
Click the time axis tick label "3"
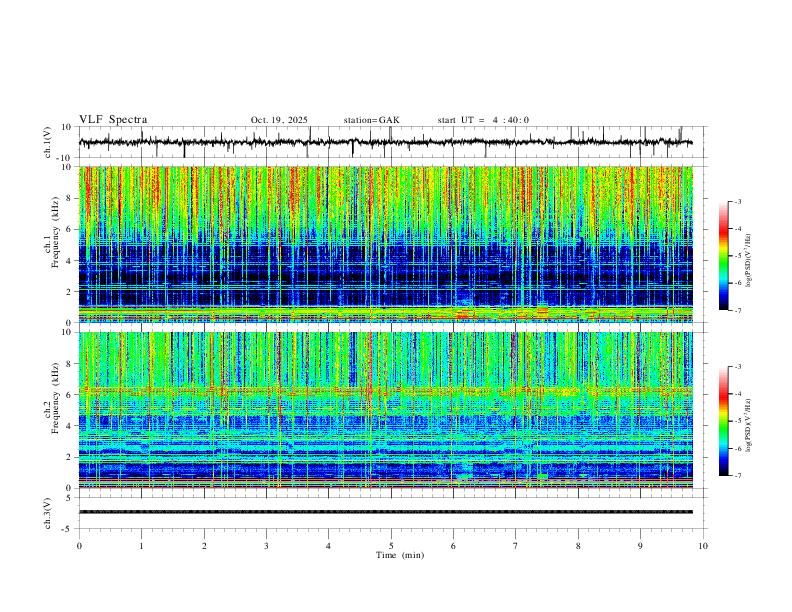click(x=267, y=546)
